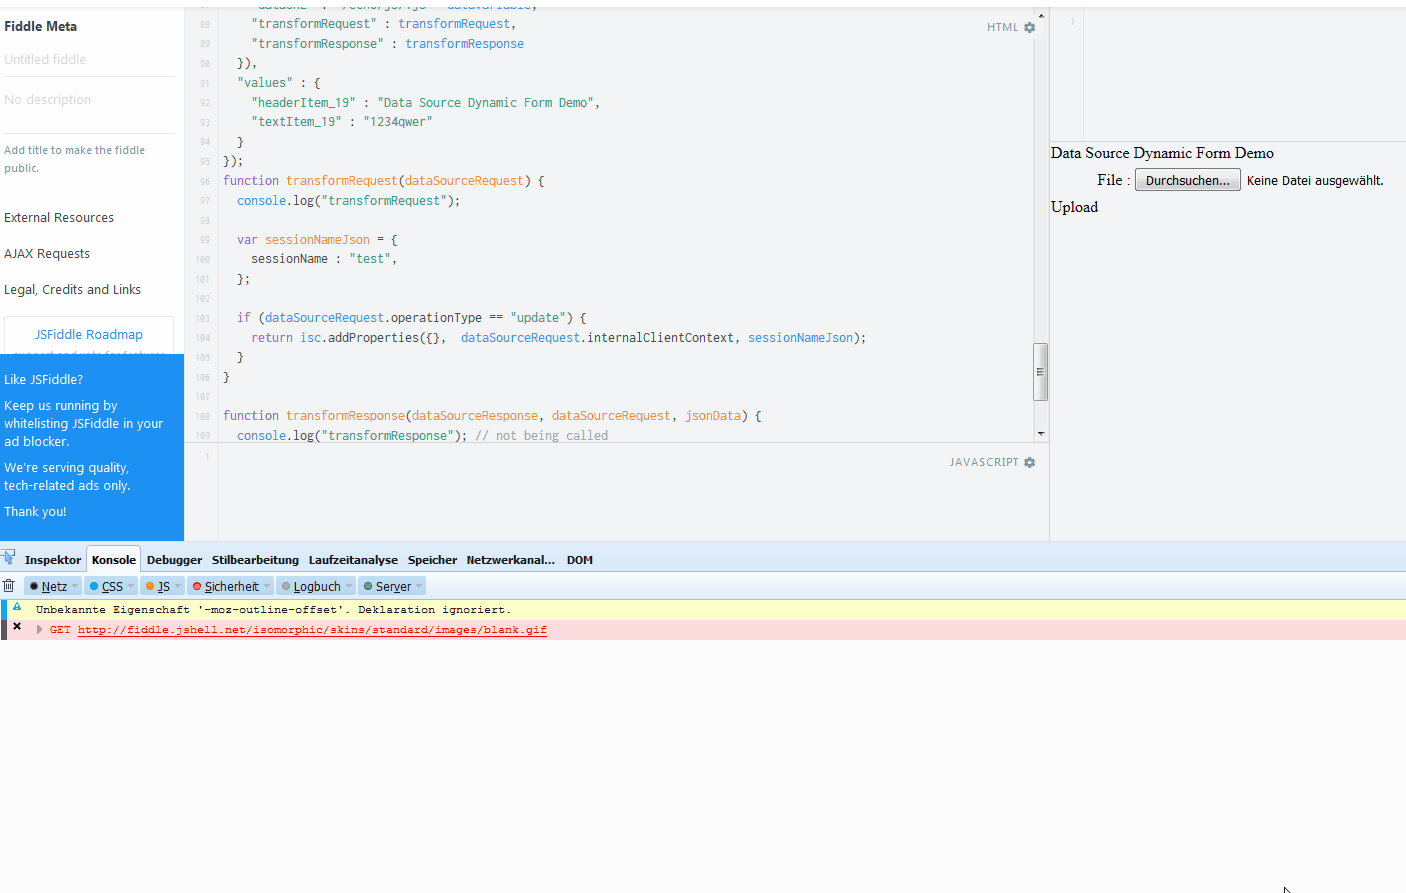This screenshot has height=893, width=1406.
Task: Switch to the DOM tab
Action: [580, 560]
